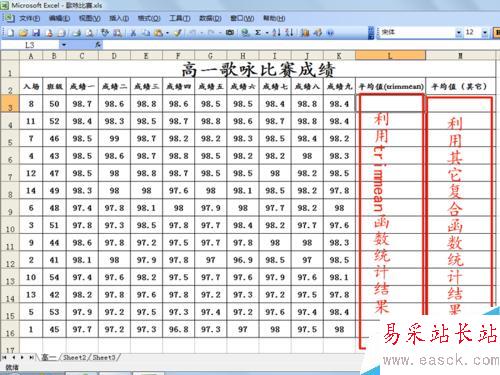This screenshot has height=375, width=500.
Task: Launch the Chart Wizard icon
Action: (305, 33)
